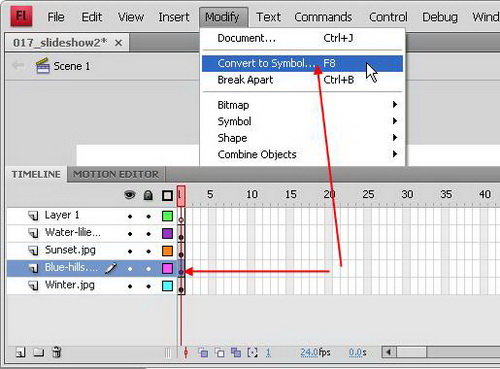Click the Modify Onion Markers icon
Viewport: 500px width, 369px height.
(x=252, y=352)
